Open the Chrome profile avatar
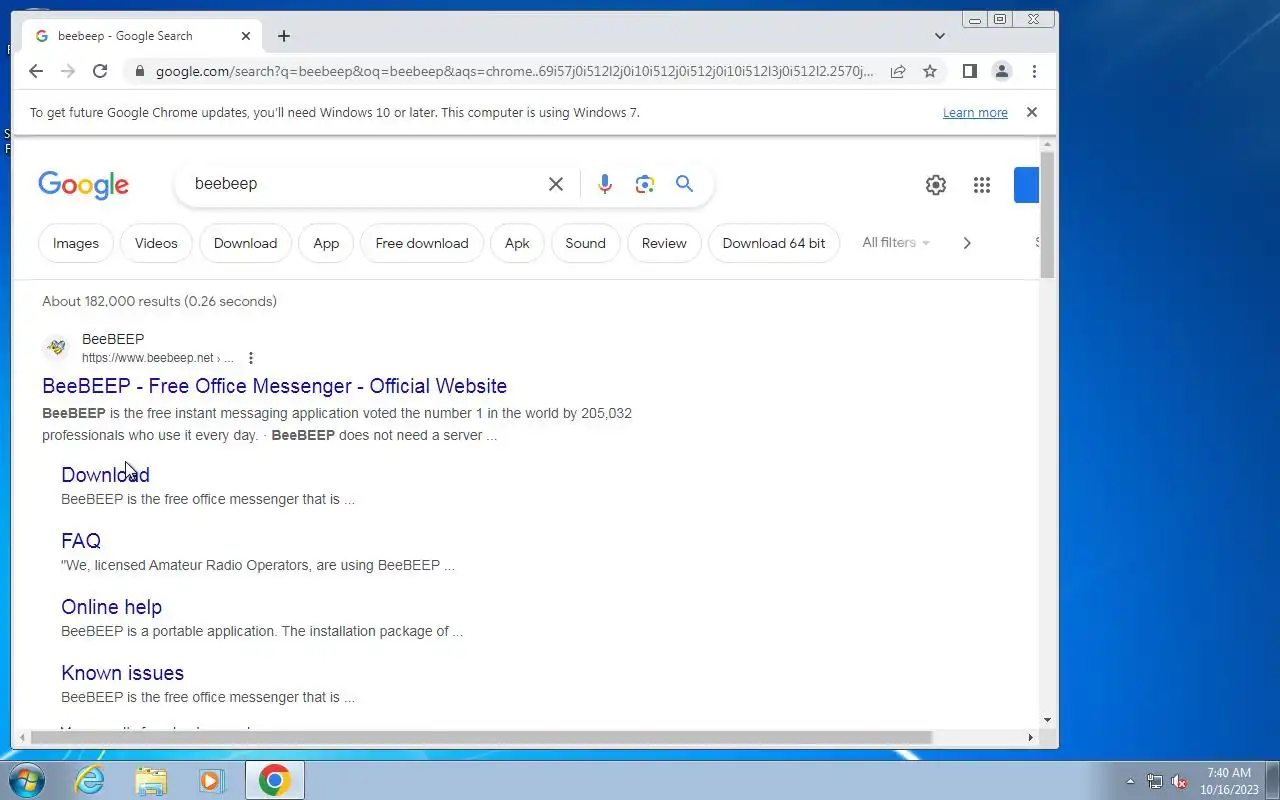This screenshot has width=1280, height=800. (1001, 71)
